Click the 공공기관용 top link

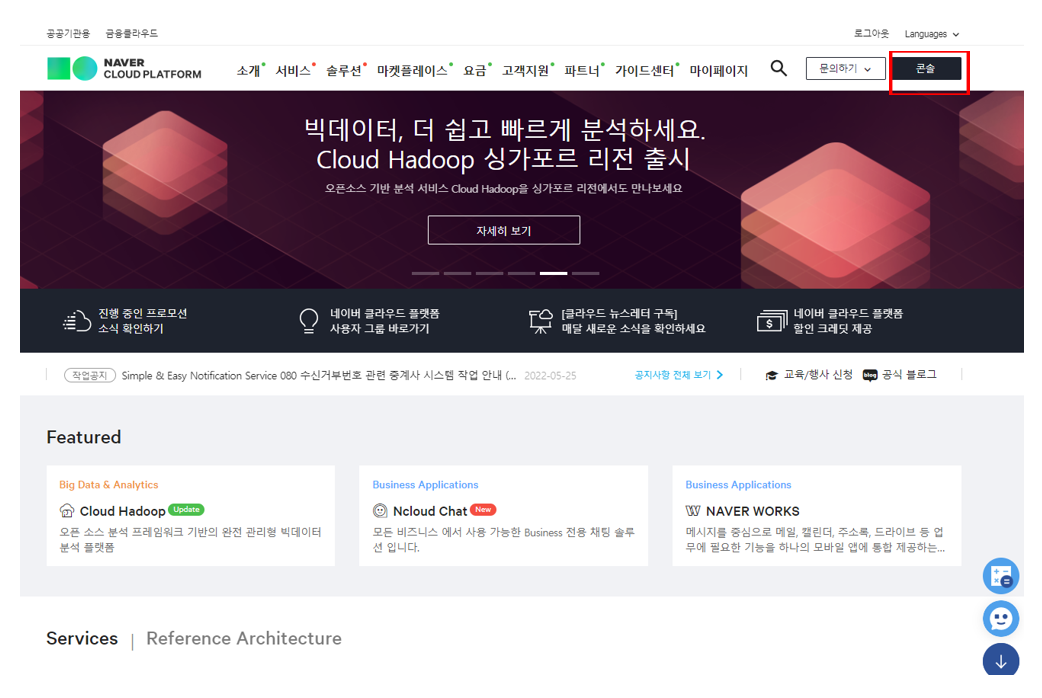(68, 33)
